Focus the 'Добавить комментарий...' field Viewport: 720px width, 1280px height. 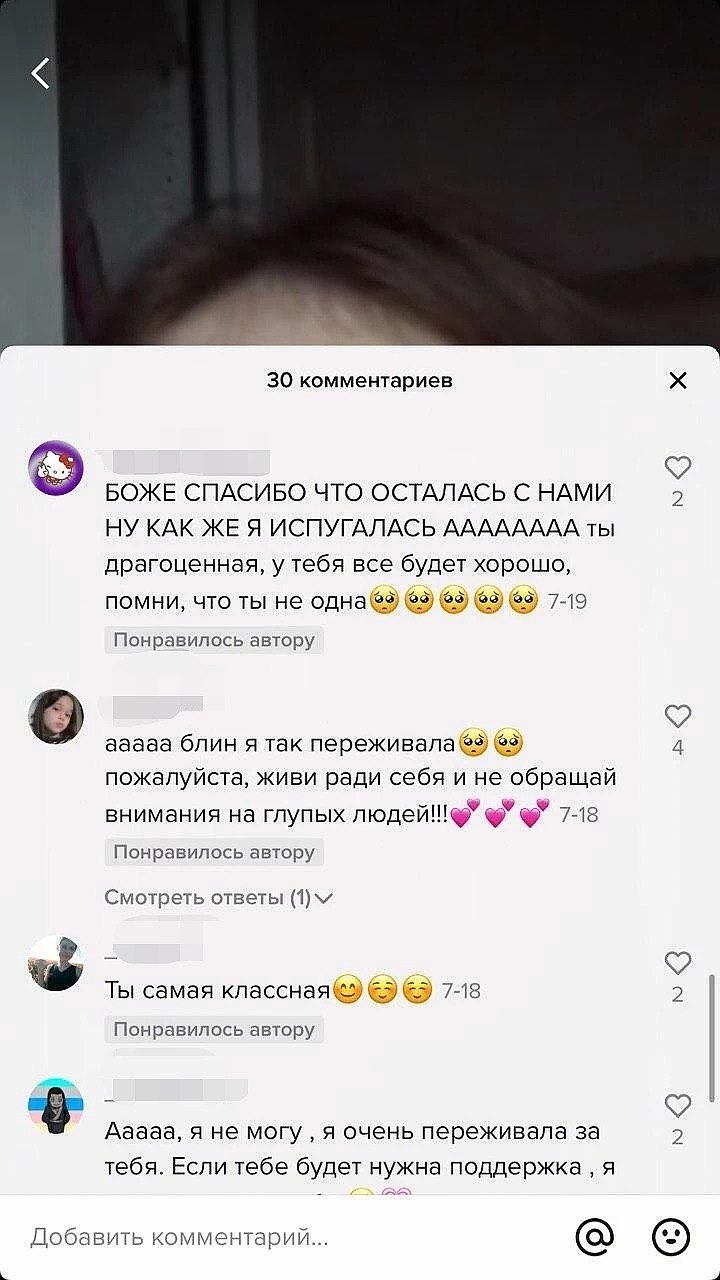tap(290, 1237)
